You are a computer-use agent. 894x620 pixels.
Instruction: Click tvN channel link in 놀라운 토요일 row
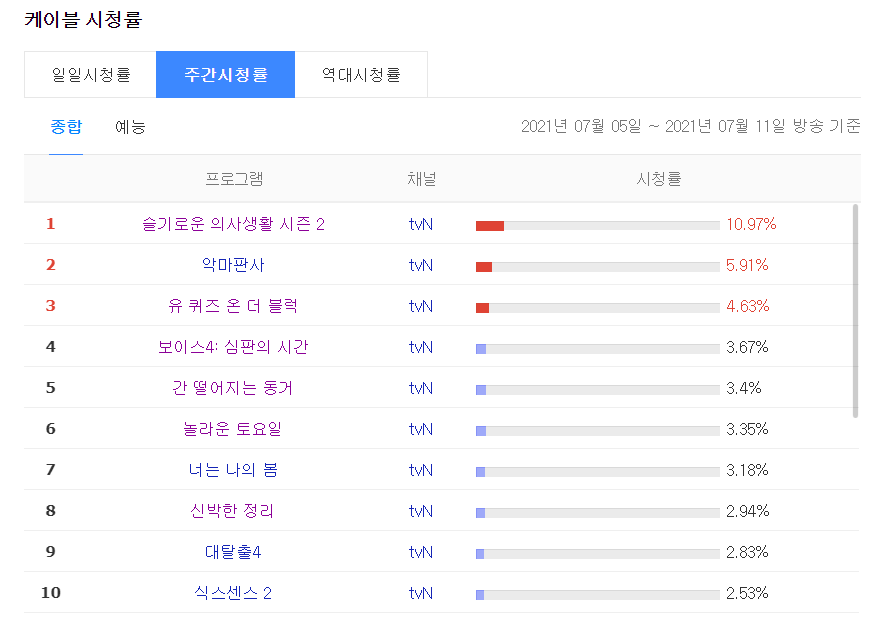click(x=421, y=429)
